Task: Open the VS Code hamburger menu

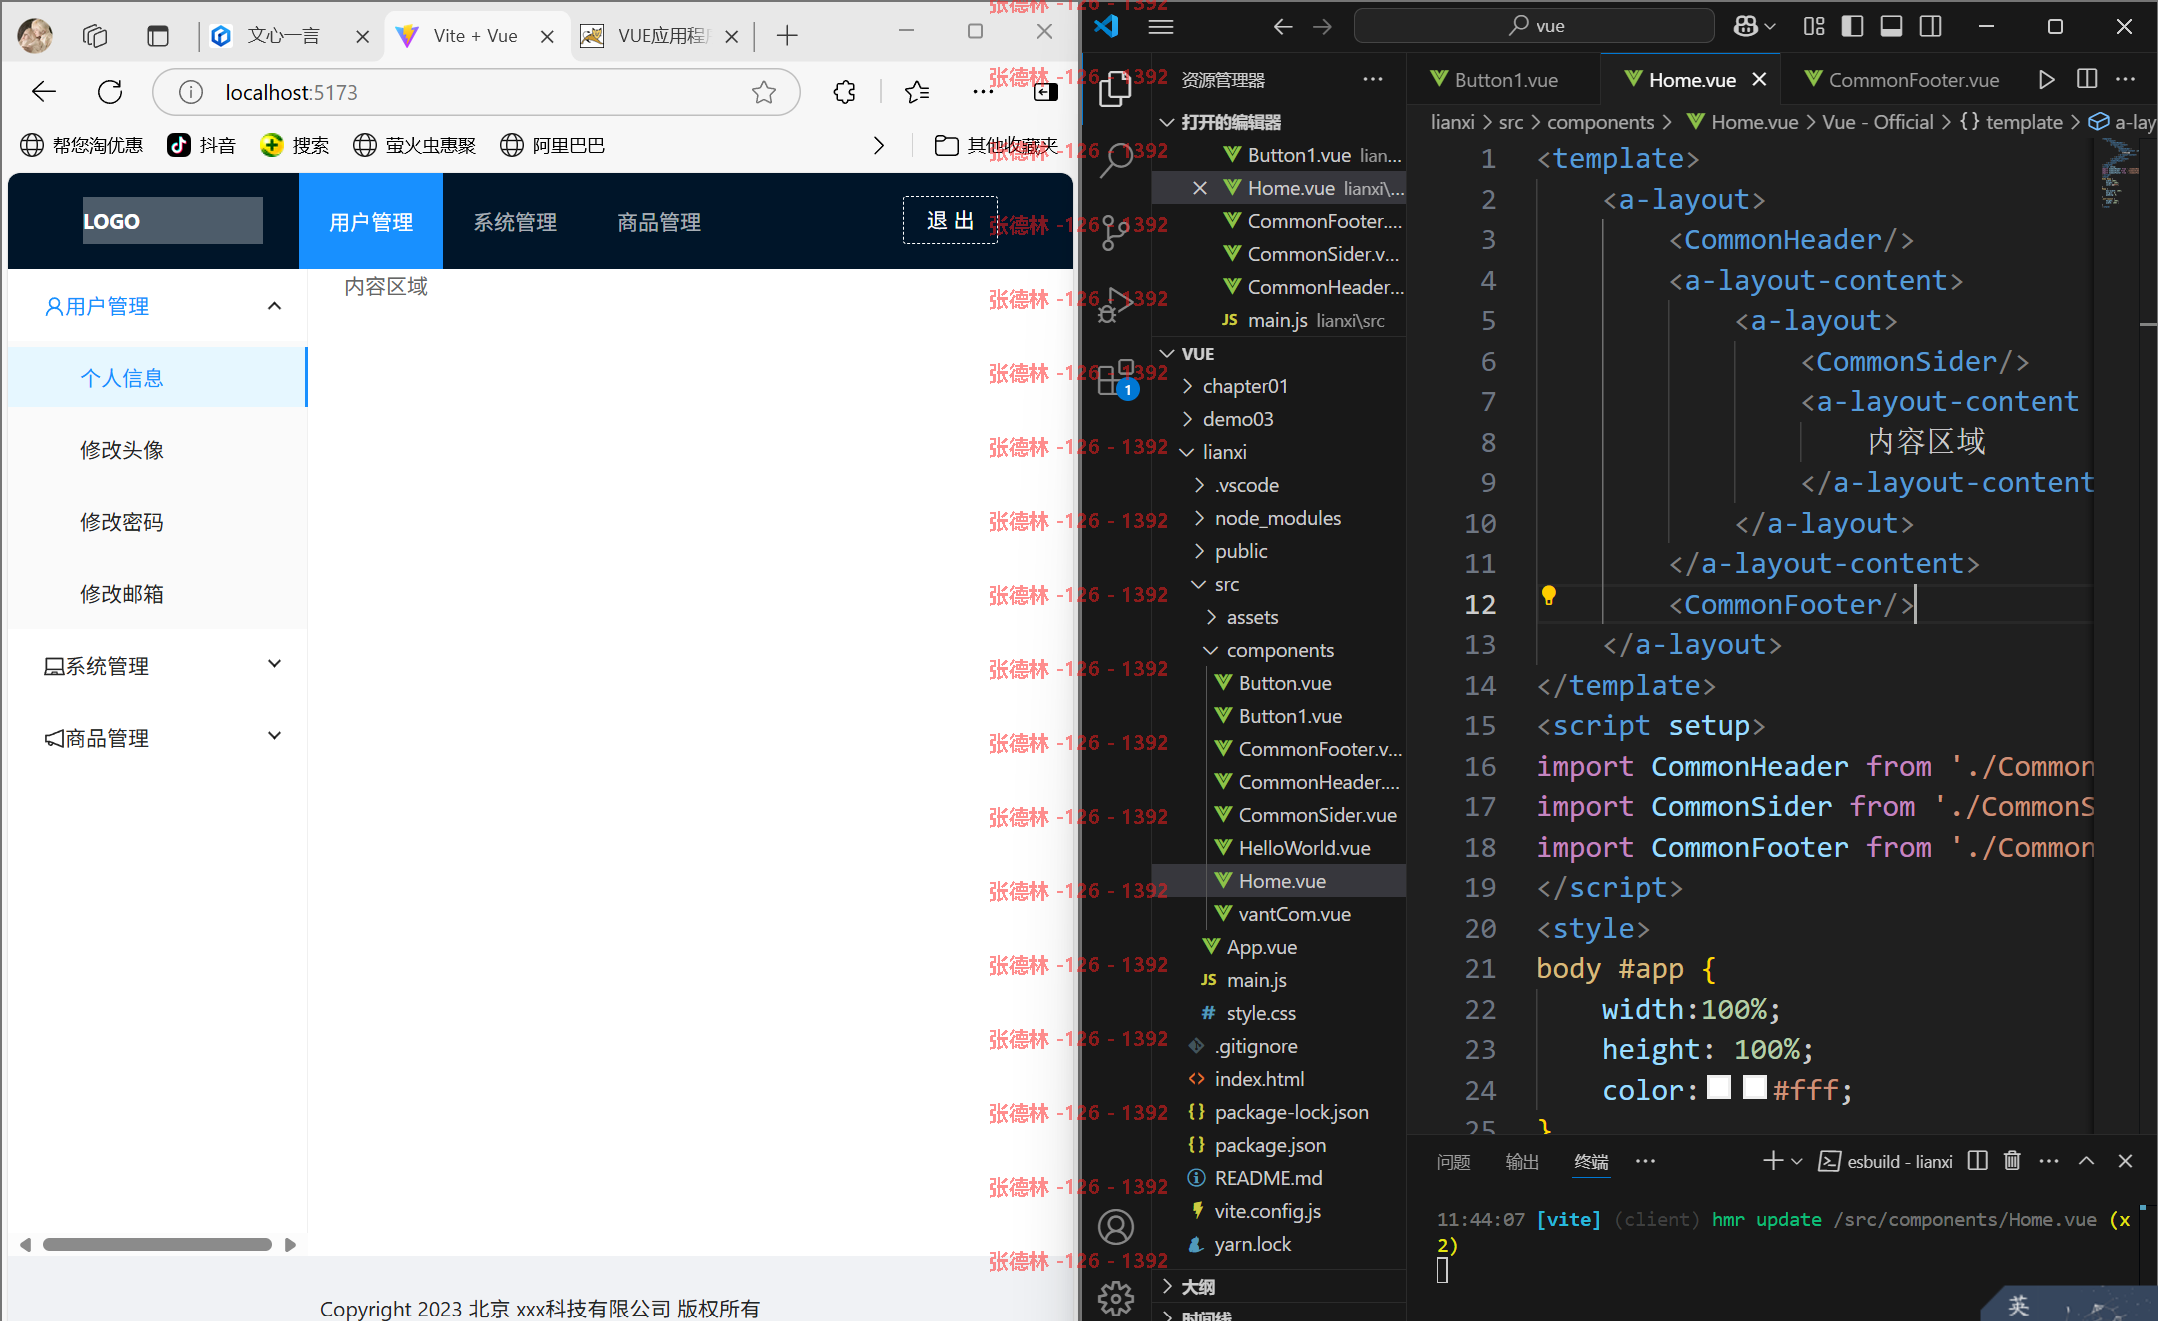Action: click(x=1161, y=27)
